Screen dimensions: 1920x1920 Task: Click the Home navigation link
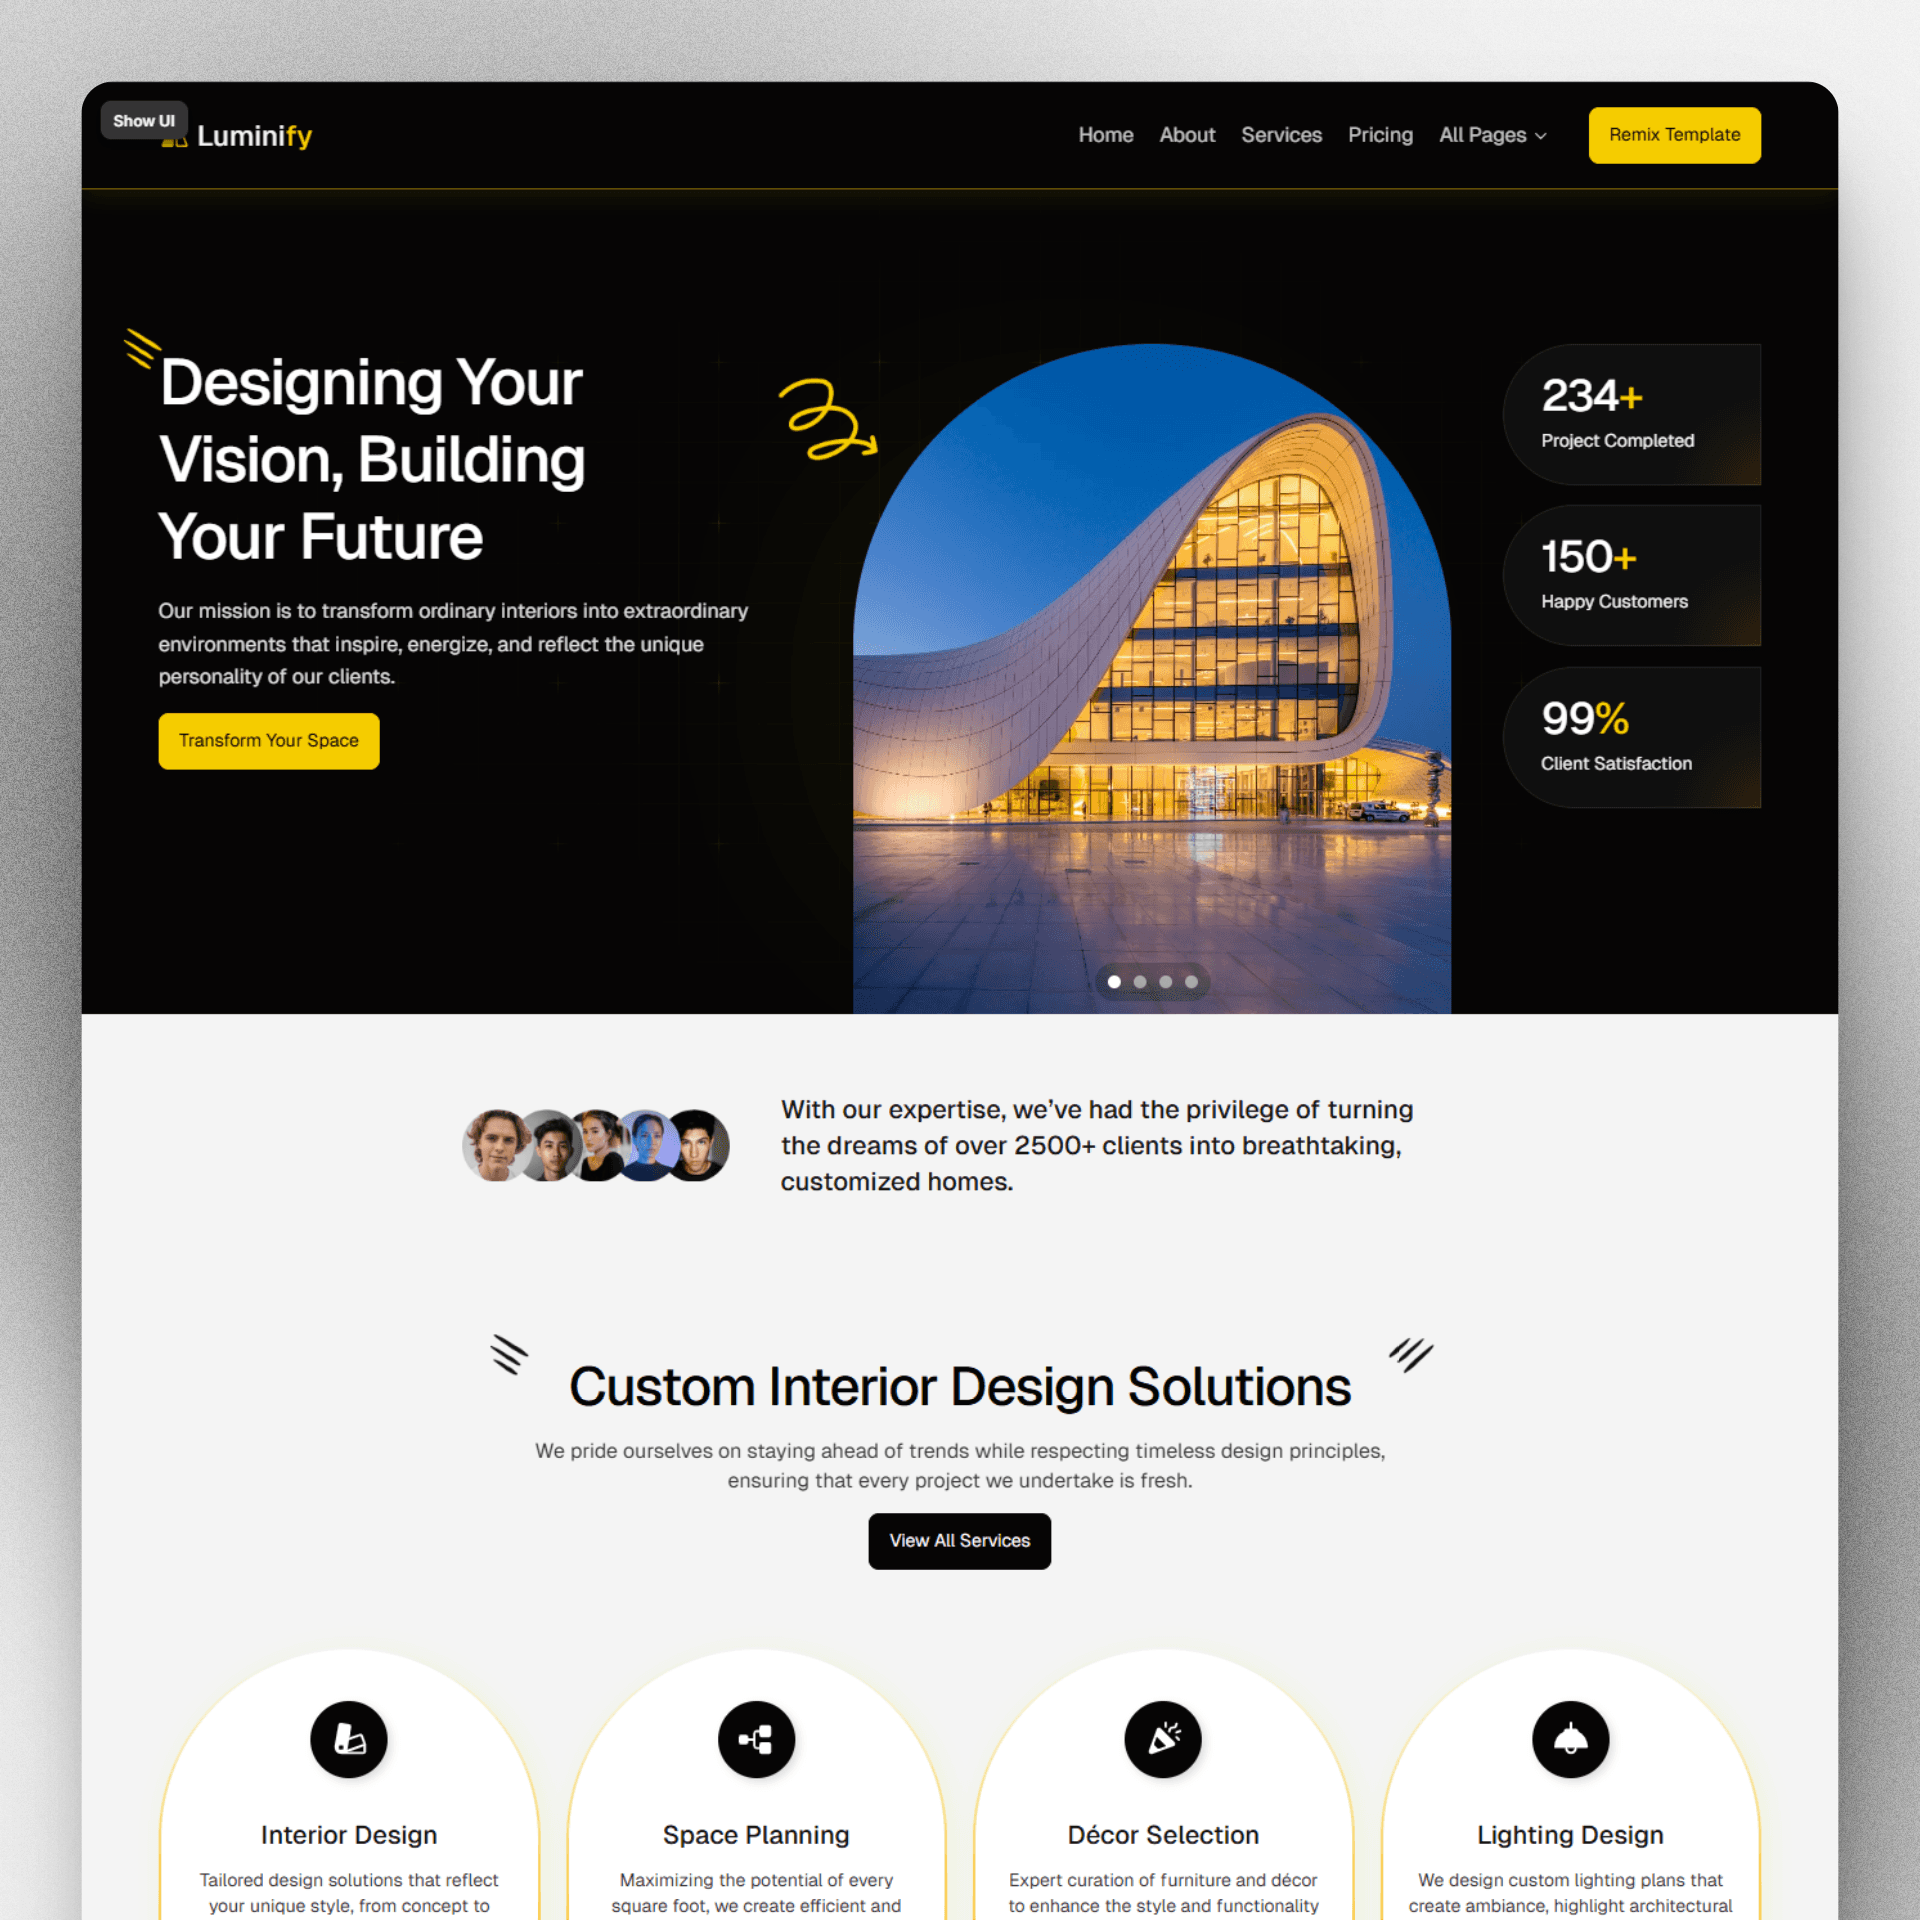pyautogui.click(x=1102, y=134)
